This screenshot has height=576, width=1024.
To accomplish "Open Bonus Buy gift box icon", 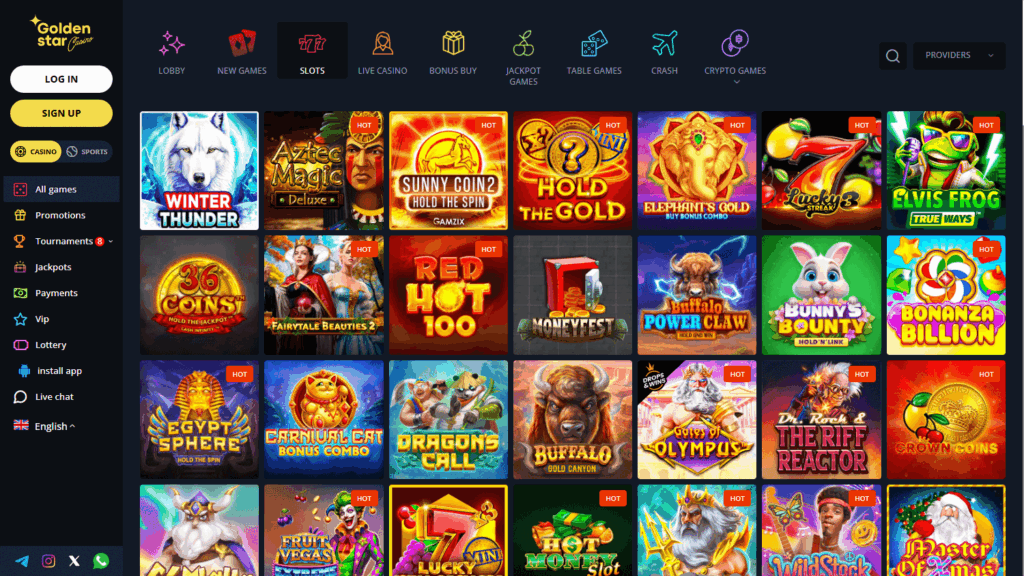I will (x=453, y=44).
